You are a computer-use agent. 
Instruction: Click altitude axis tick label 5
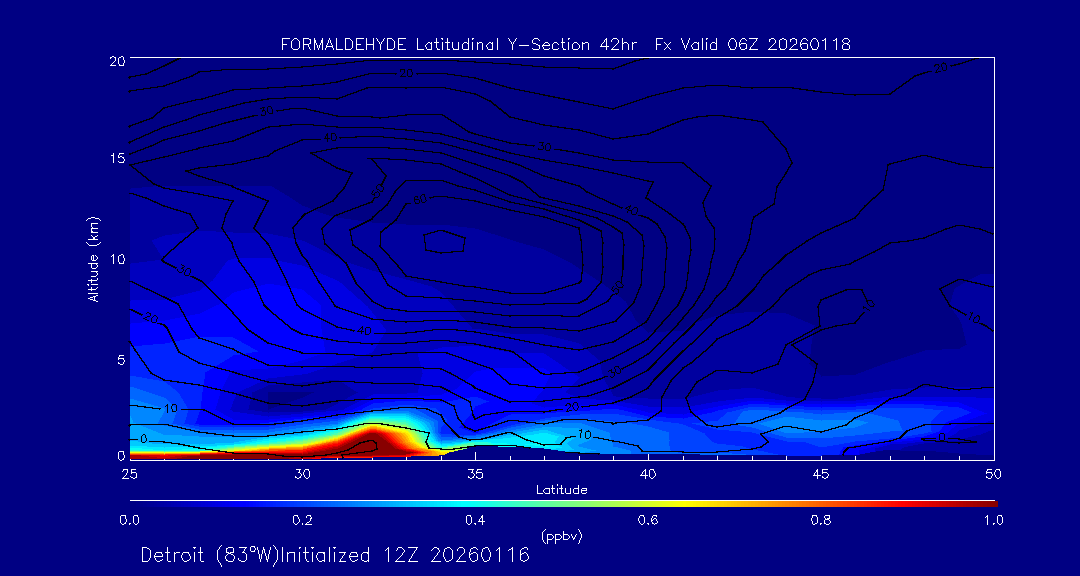click(121, 359)
